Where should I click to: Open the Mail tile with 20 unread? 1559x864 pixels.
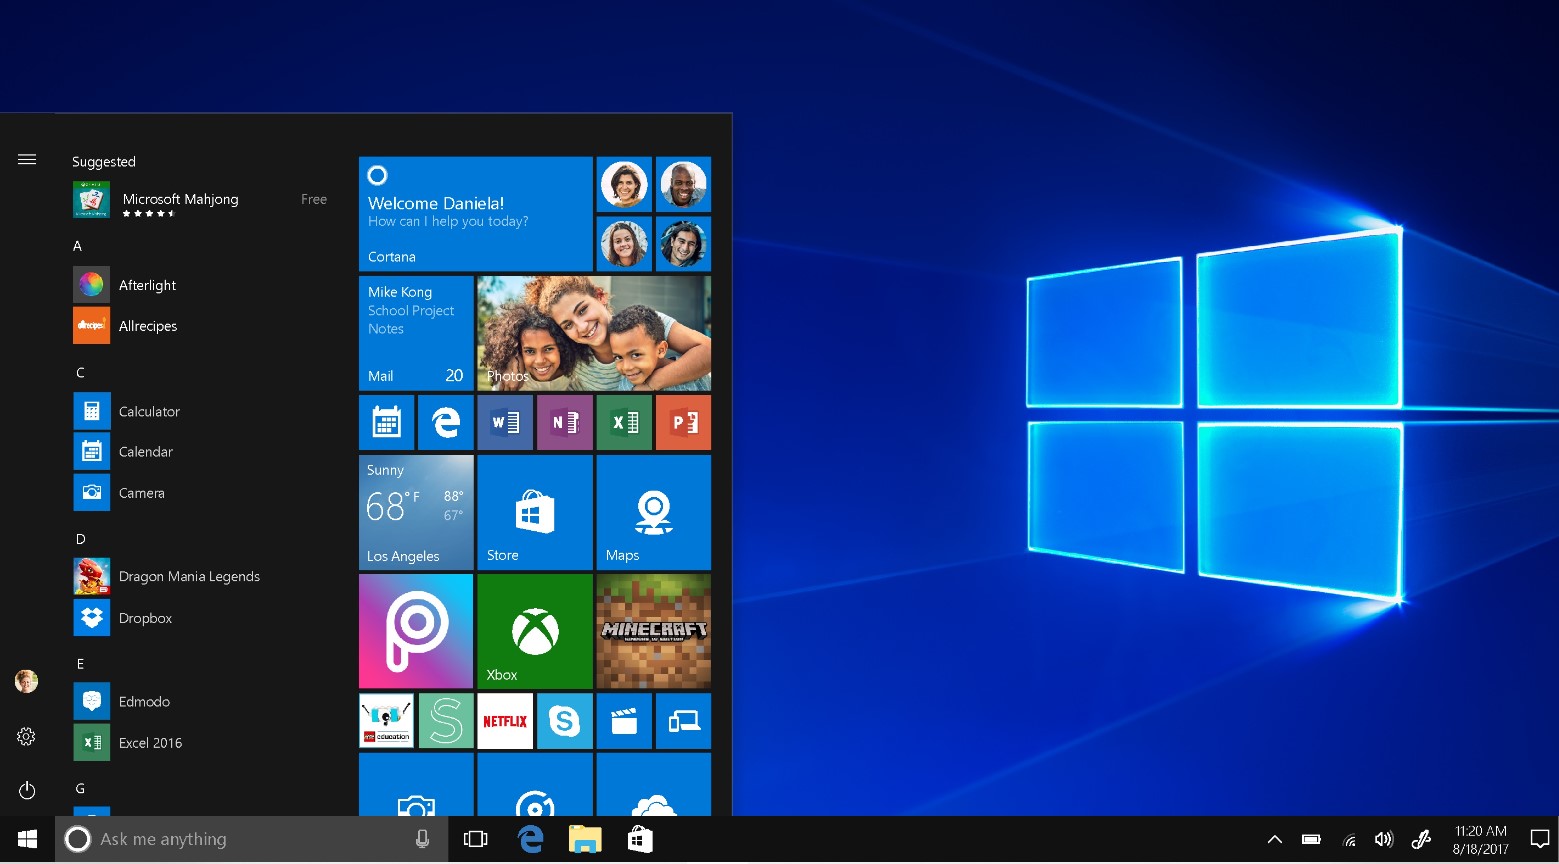[416, 333]
